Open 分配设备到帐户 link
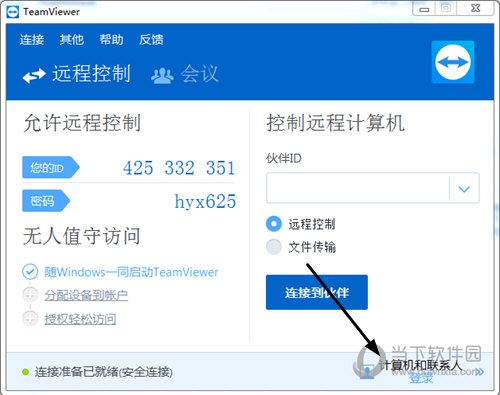500x395 pixels. (x=86, y=295)
